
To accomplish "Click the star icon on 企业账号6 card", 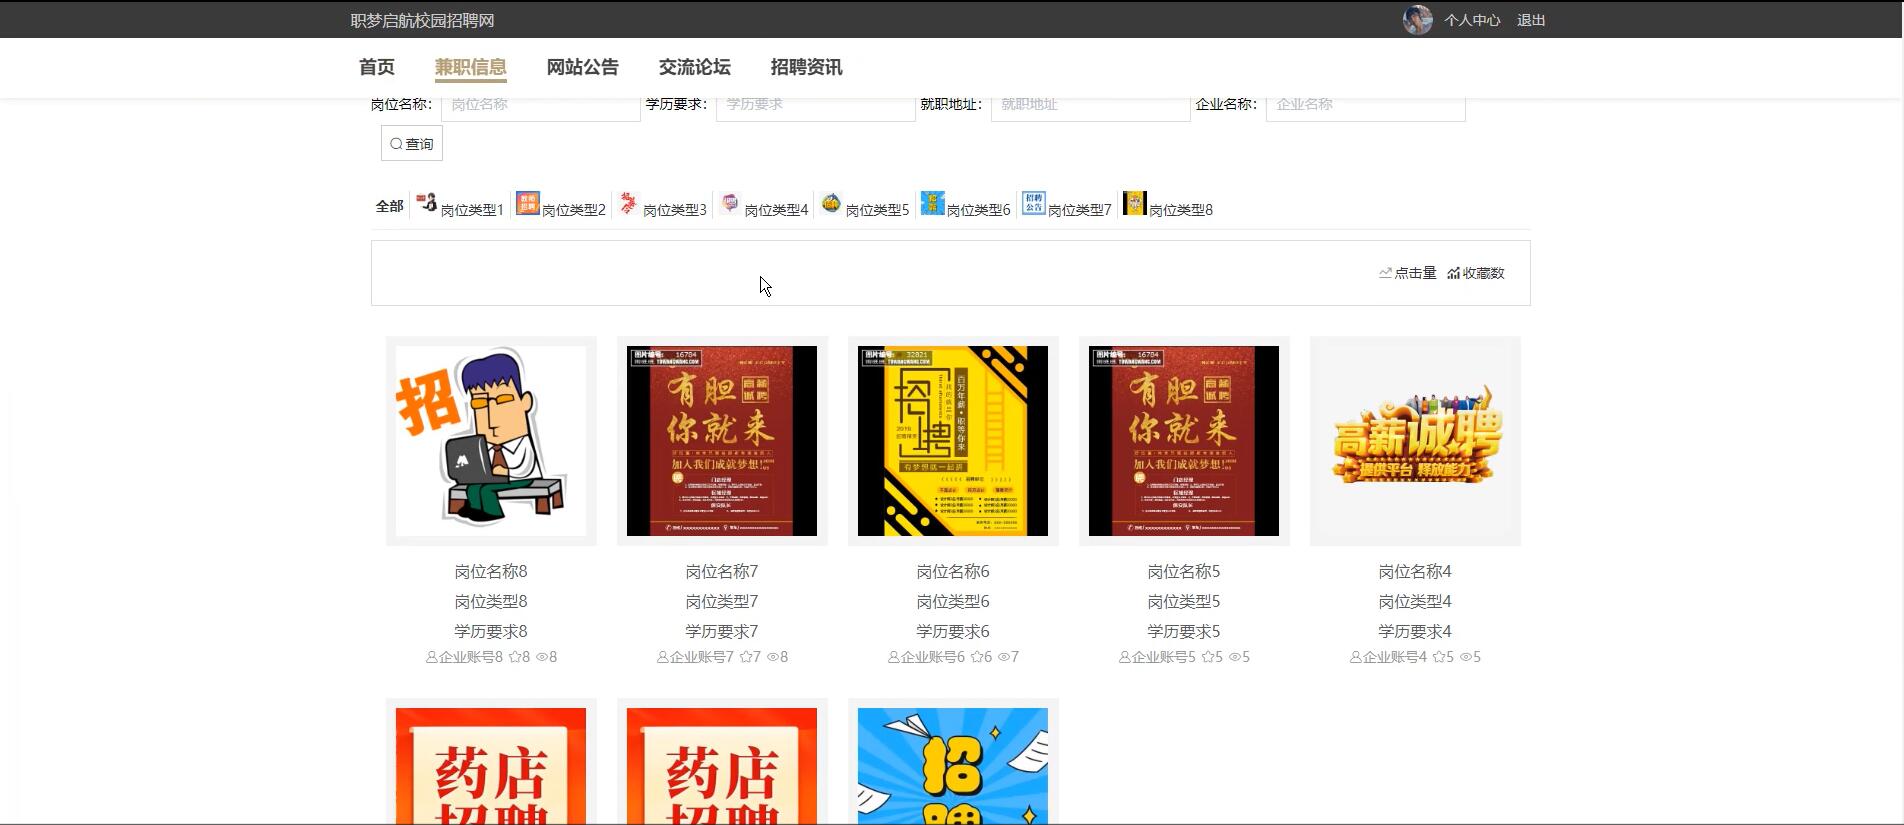I will click(976, 657).
